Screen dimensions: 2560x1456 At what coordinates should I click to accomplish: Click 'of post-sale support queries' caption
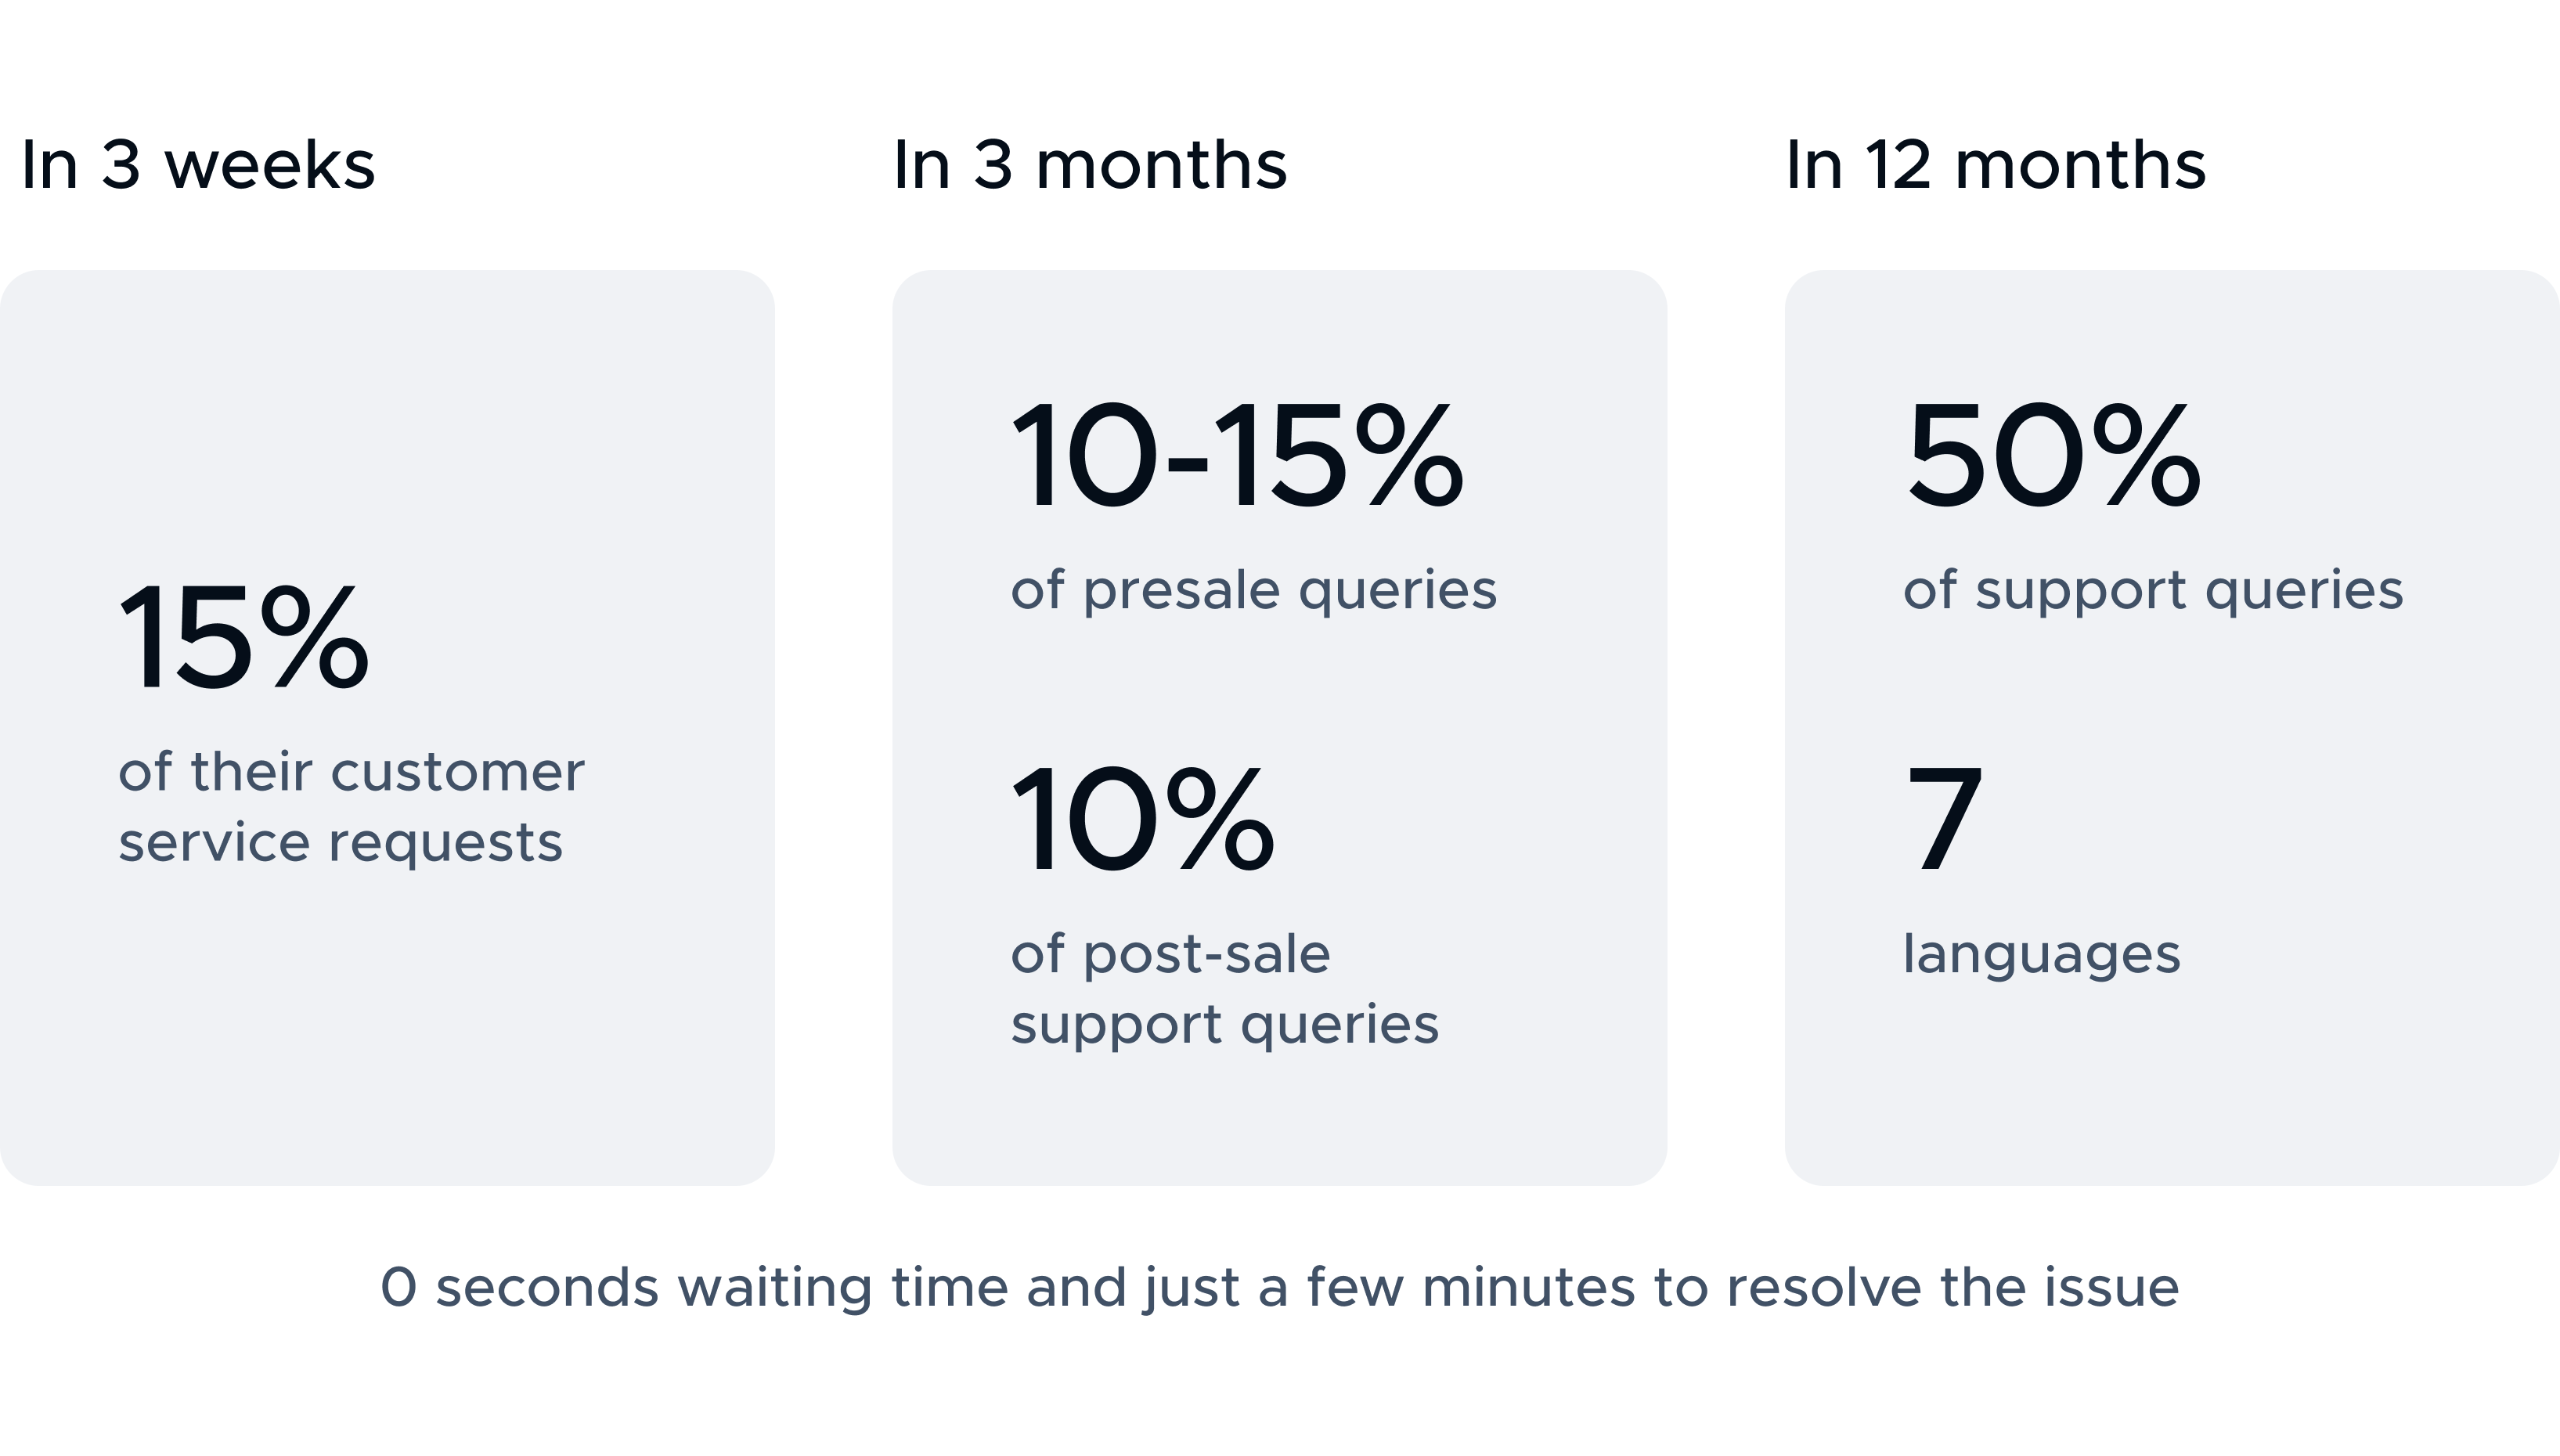(x=1225, y=989)
